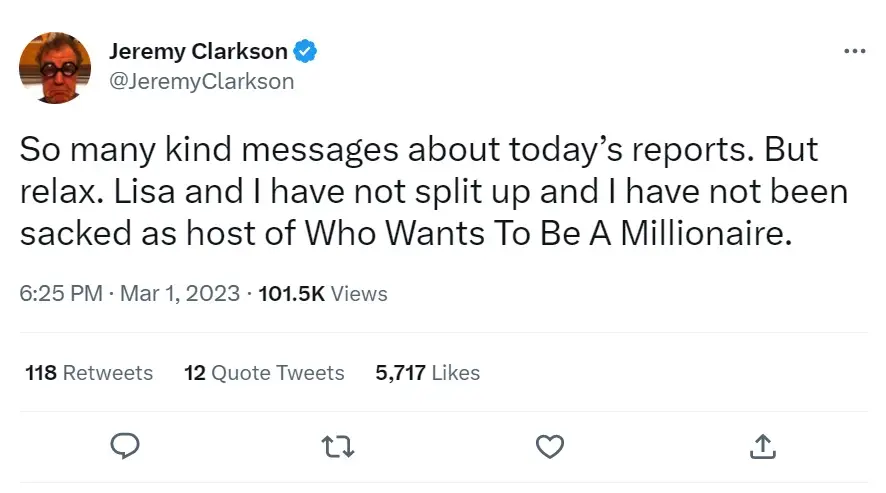Open the 12 Quote Tweets list
Viewport: 886px width, 493px height.
click(264, 373)
